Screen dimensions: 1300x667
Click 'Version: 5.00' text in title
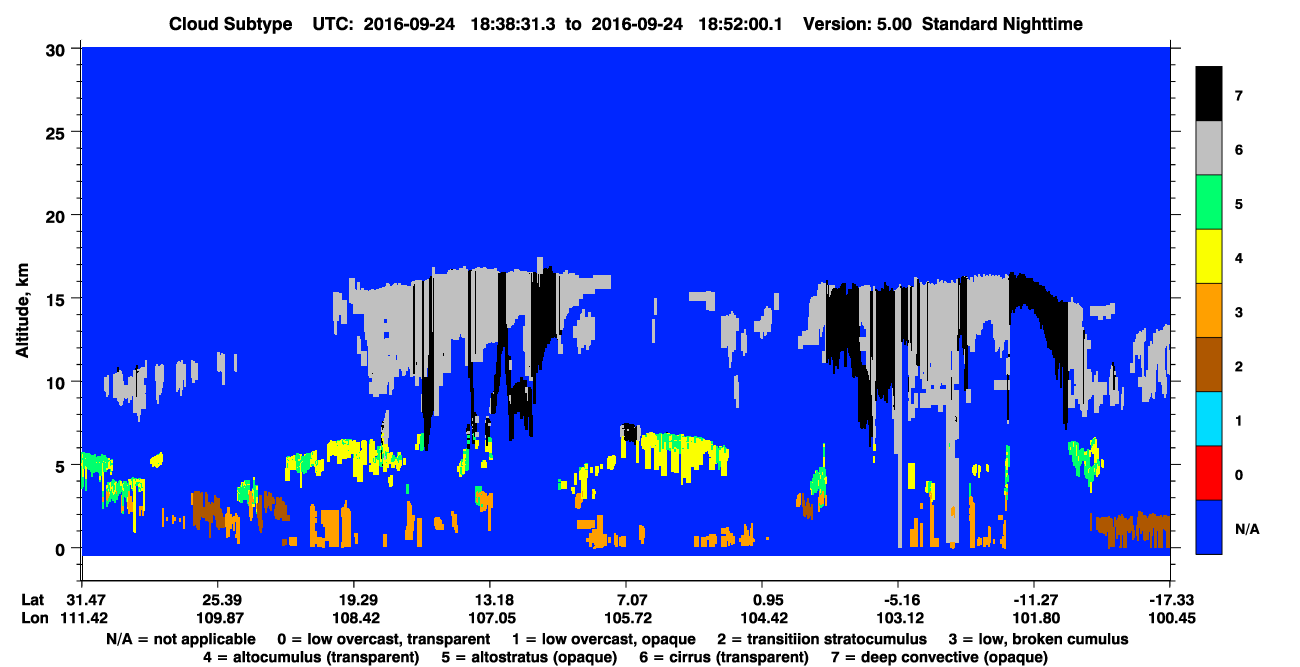(856, 24)
